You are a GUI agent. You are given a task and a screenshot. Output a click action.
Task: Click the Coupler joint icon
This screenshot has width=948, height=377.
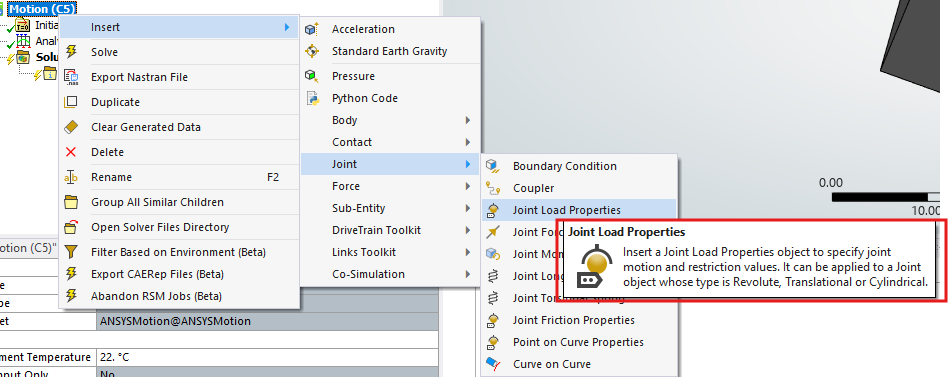(493, 188)
